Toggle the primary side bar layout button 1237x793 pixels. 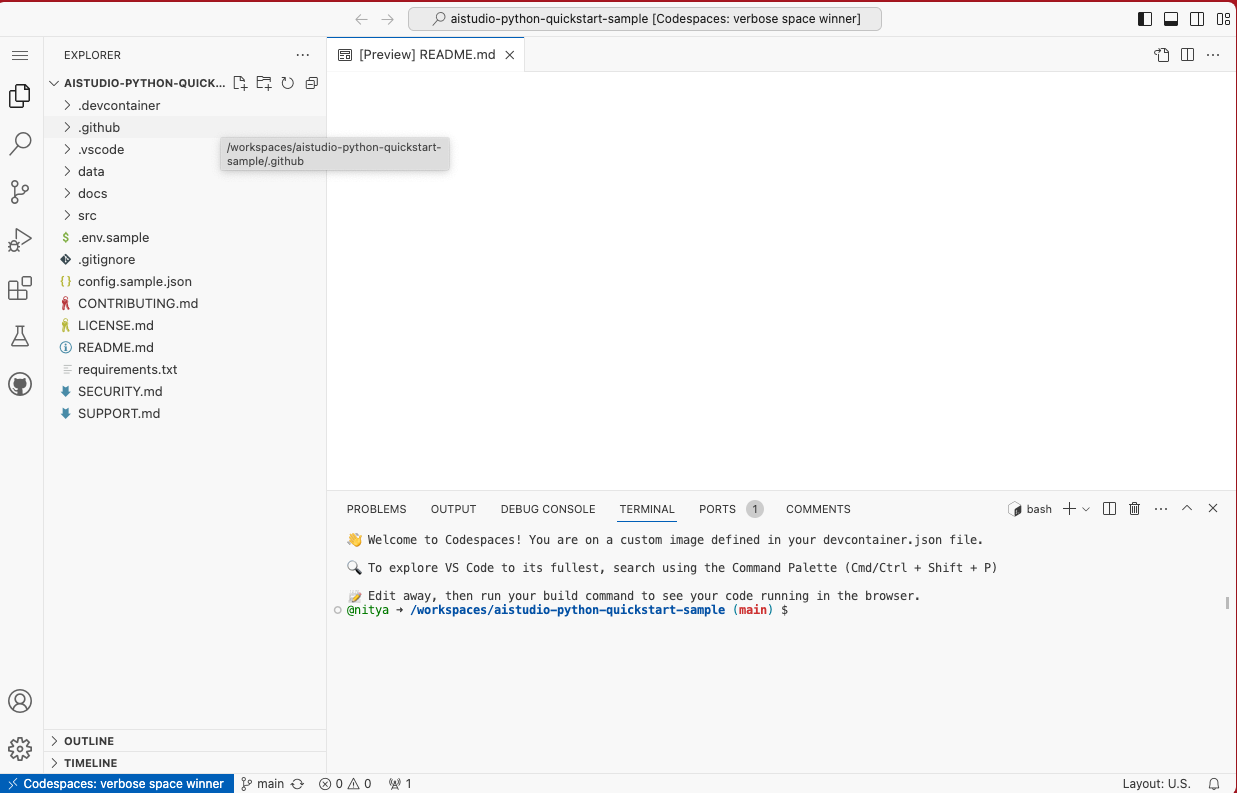click(1145, 19)
